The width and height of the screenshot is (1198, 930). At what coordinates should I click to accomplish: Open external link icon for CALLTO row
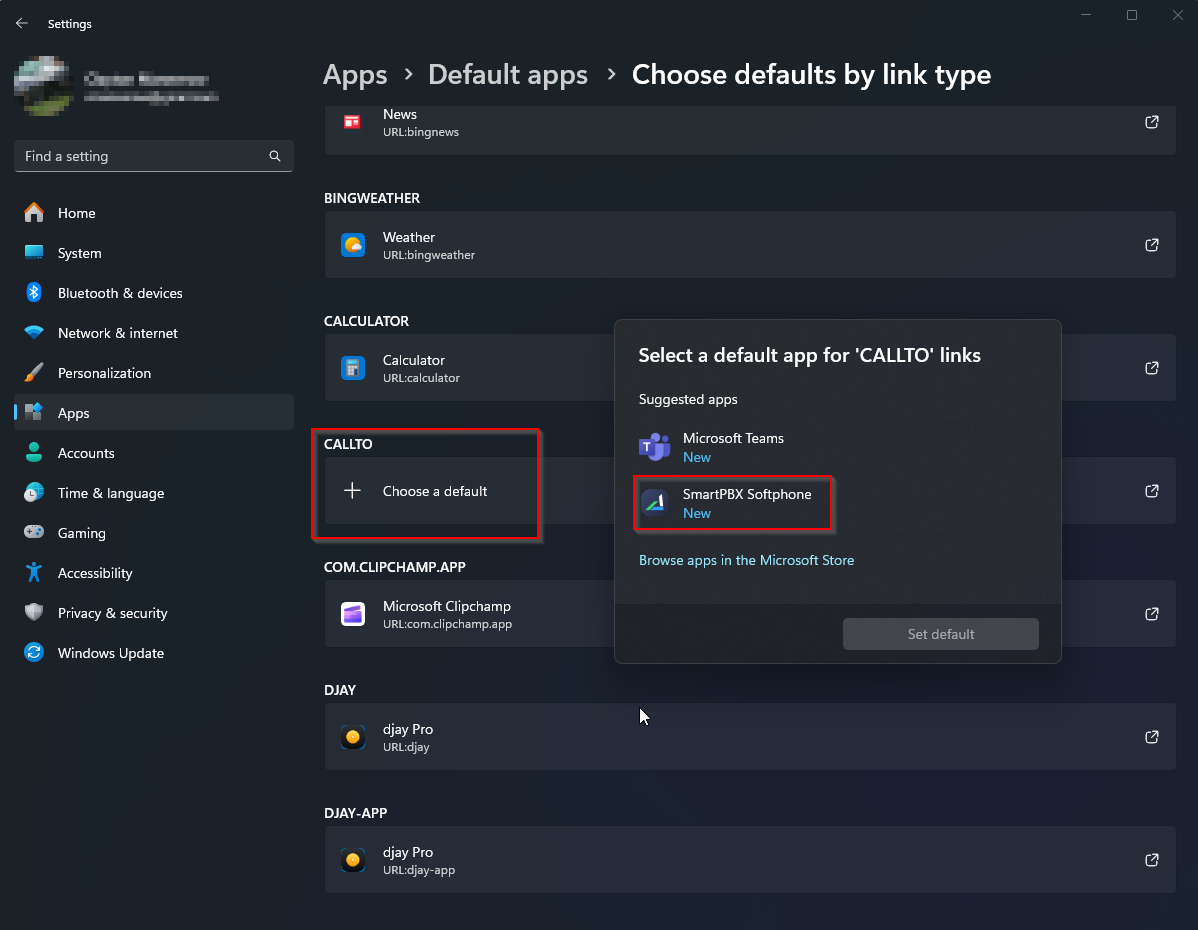pyautogui.click(x=1151, y=491)
